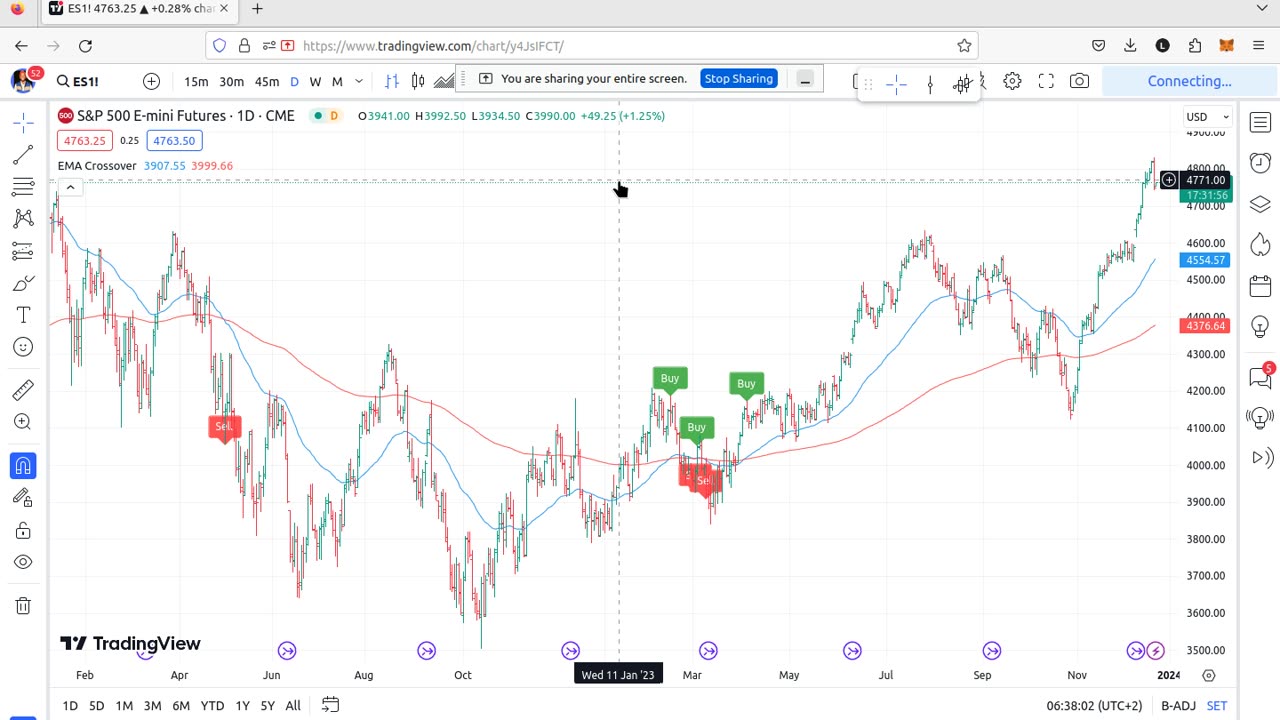Viewport: 1280px width, 720px height.
Task: Set range to 3M
Action: (x=152, y=706)
